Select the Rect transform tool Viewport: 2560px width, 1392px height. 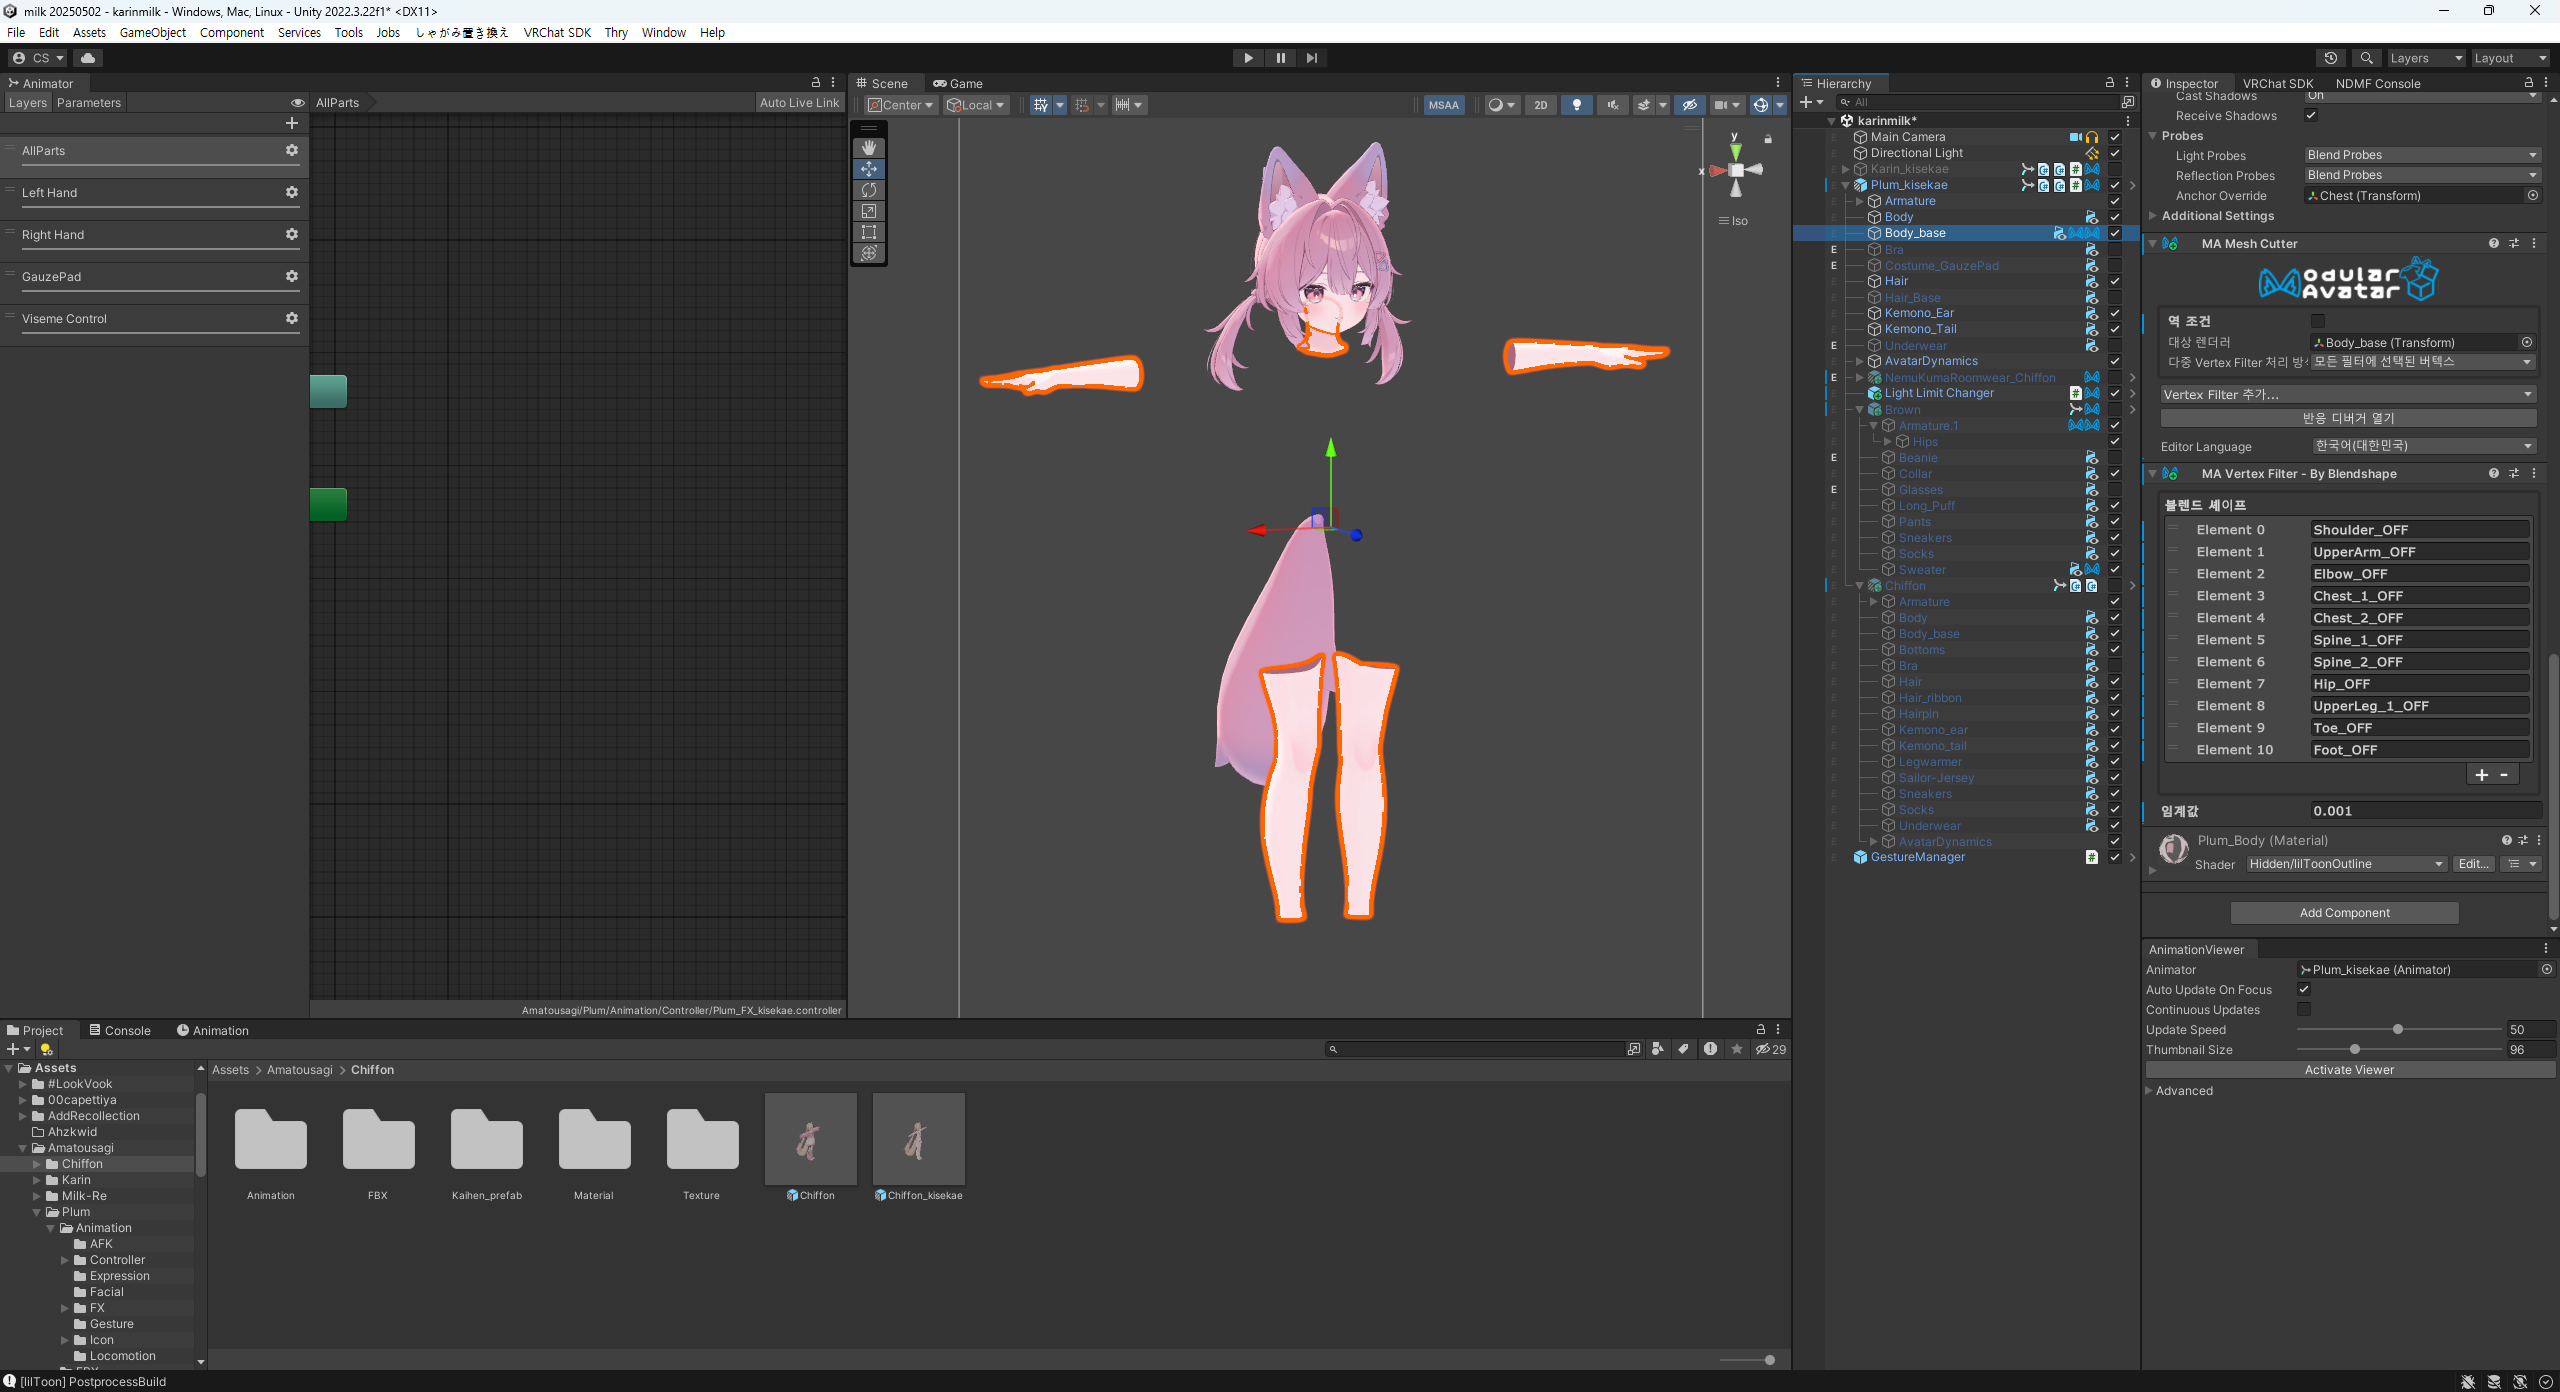tap(868, 232)
